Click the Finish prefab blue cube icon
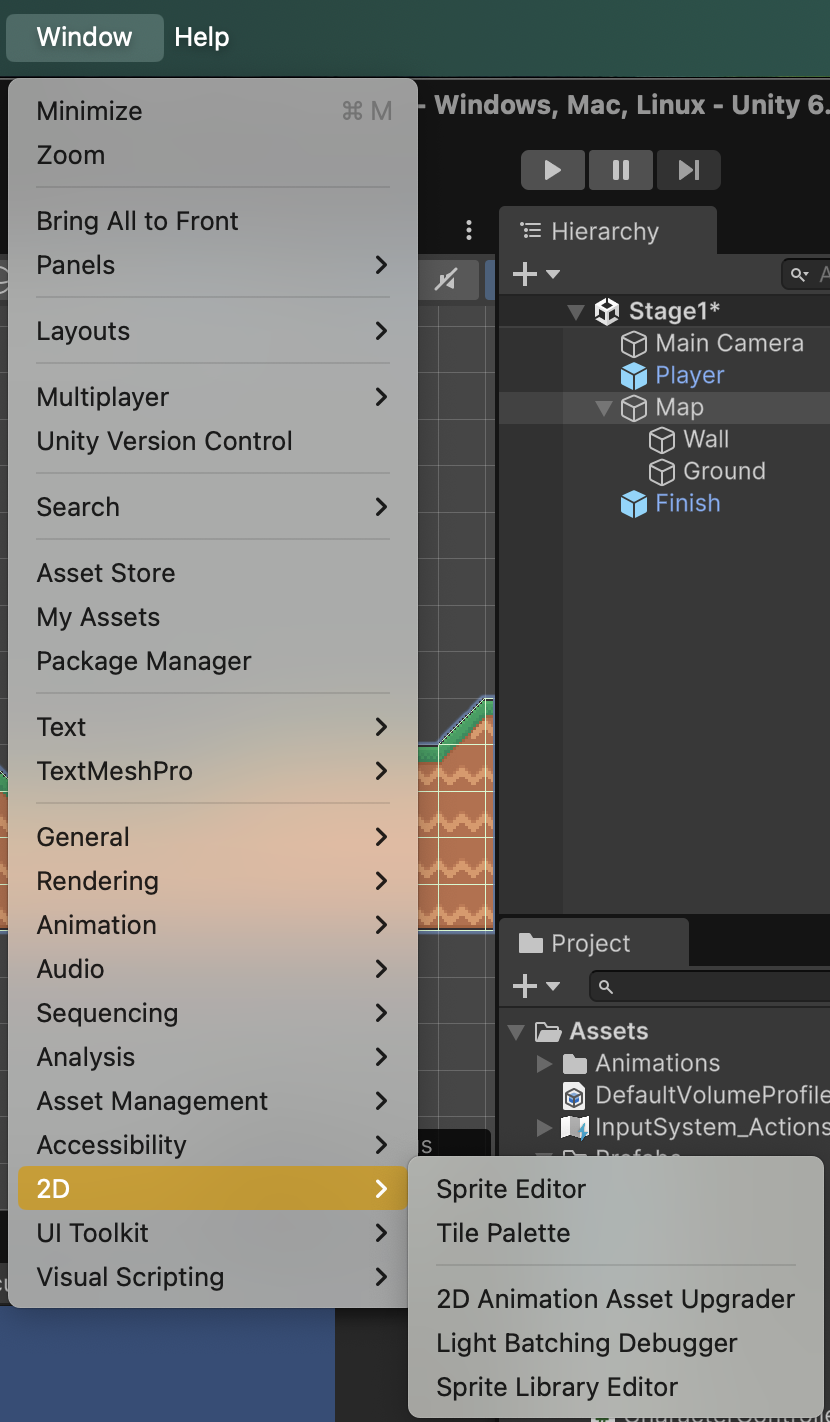This screenshot has height=1422, width=830. [633, 504]
